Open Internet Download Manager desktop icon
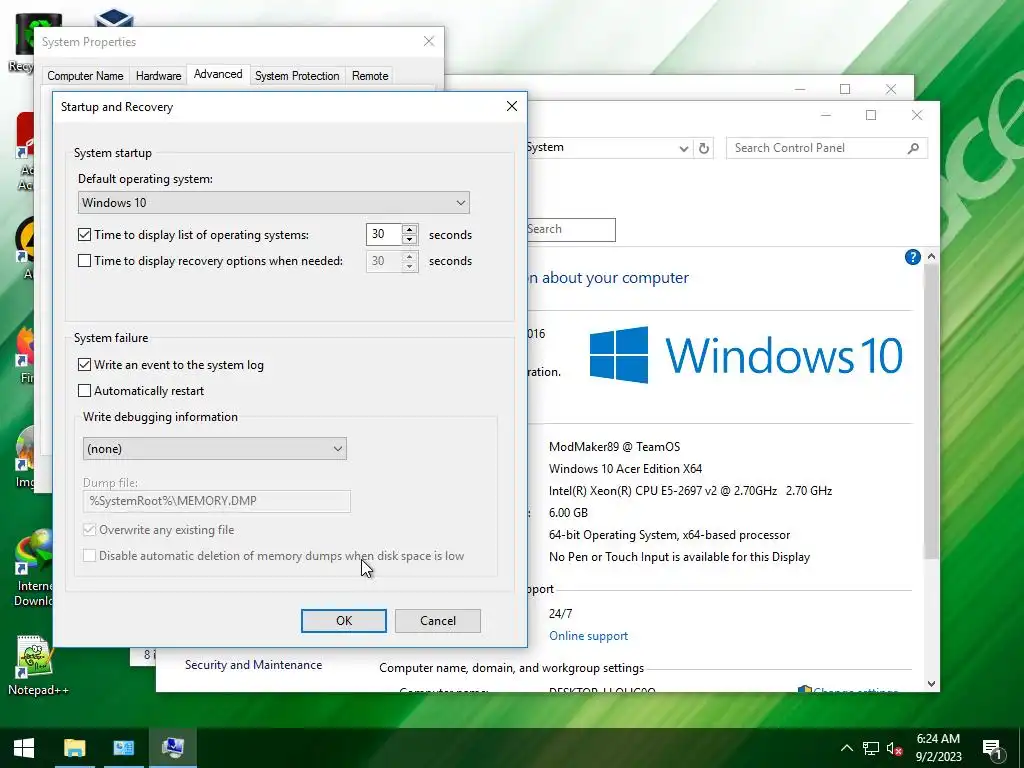This screenshot has width=1024, height=768. pyautogui.click(x=33, y=569)
